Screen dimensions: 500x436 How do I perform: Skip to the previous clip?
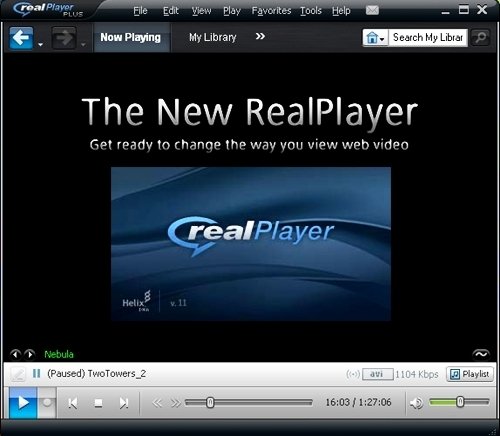pyautogui.click(x=73, y=403)
